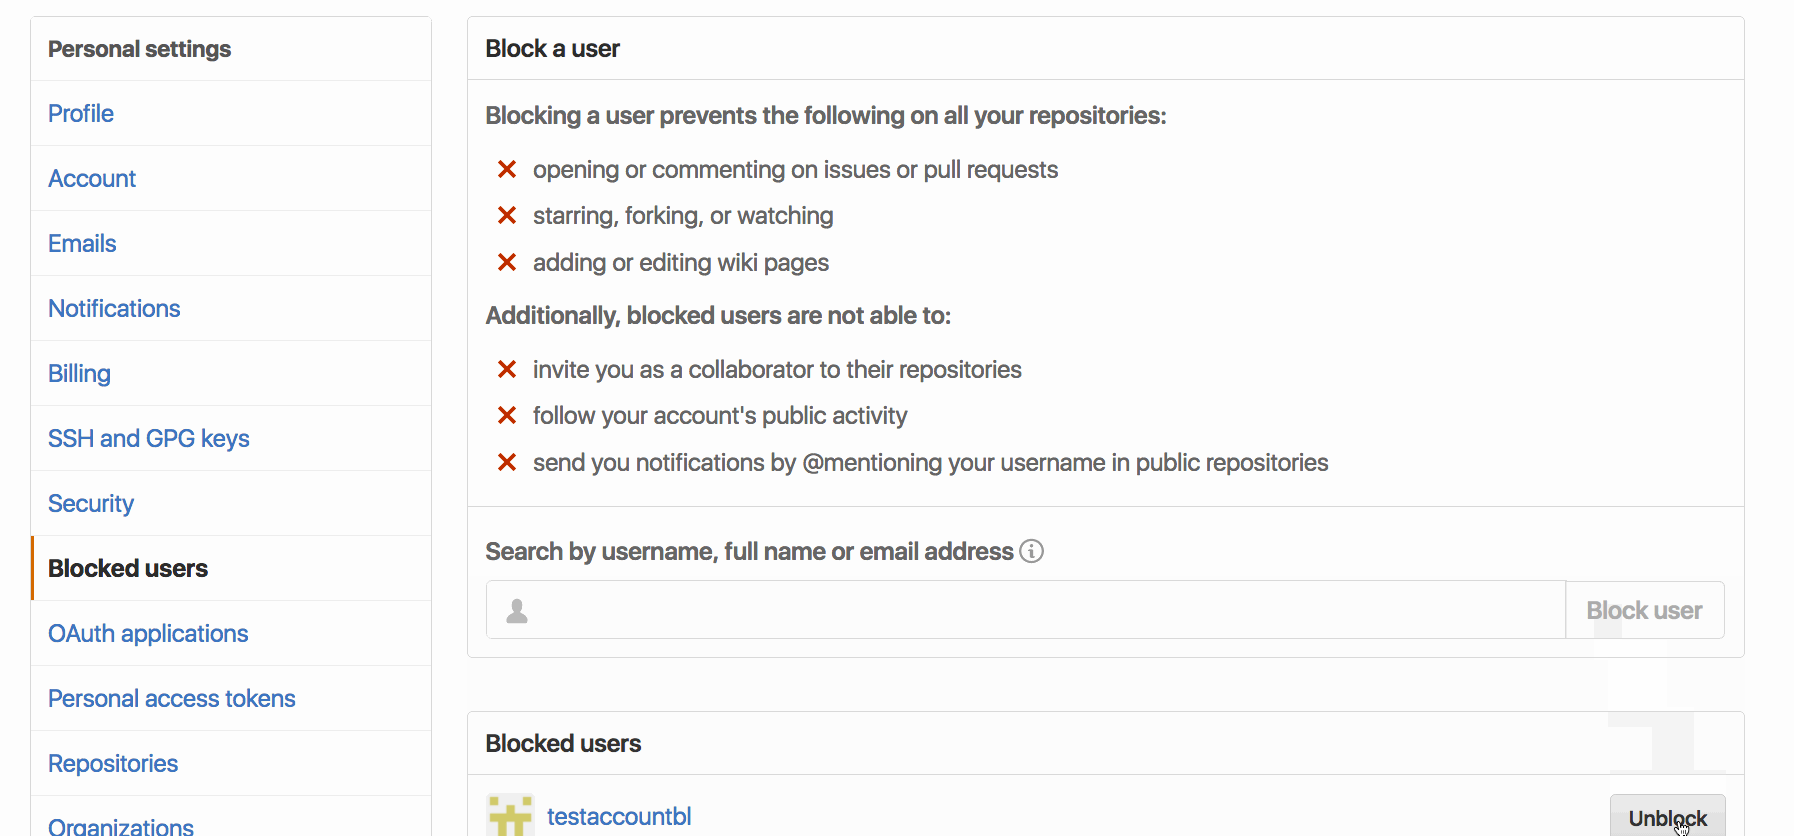Image resolution: width=1794 pixels, height=836 pixels.
Task: Click the red X beside 'opening or commenting on issues'
Action: tap(507, 170)
